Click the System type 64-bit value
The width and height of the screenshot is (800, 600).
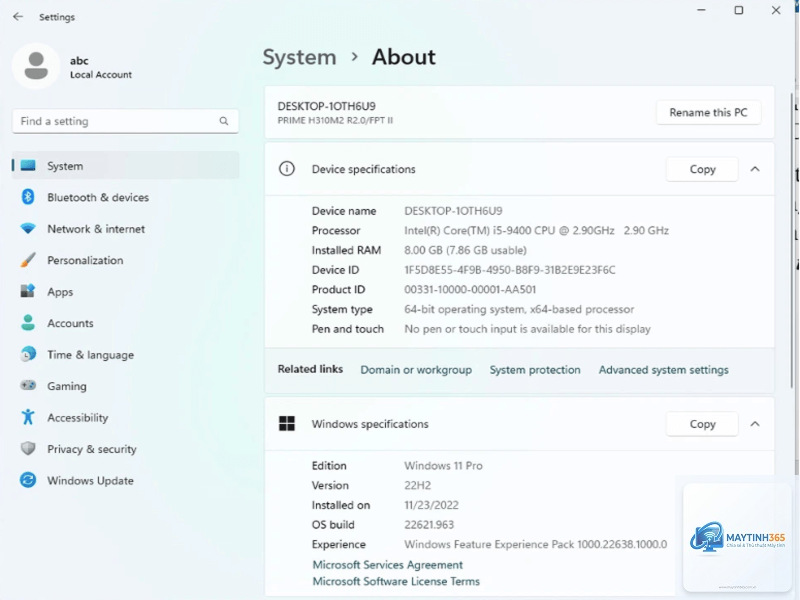[x=519, y=309]
